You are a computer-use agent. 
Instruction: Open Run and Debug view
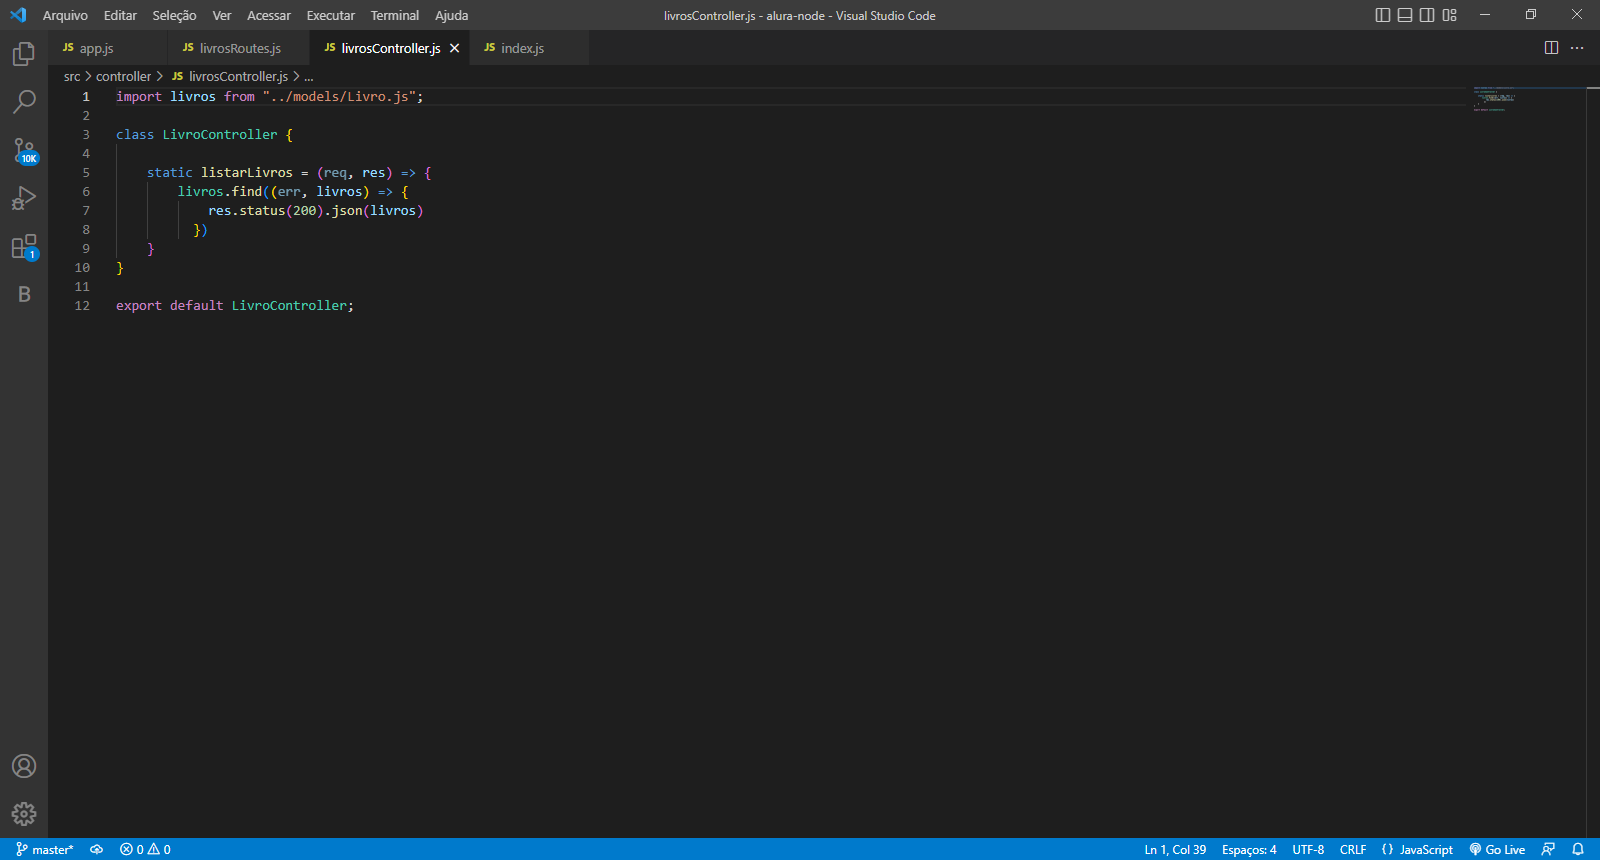[24, 198]
